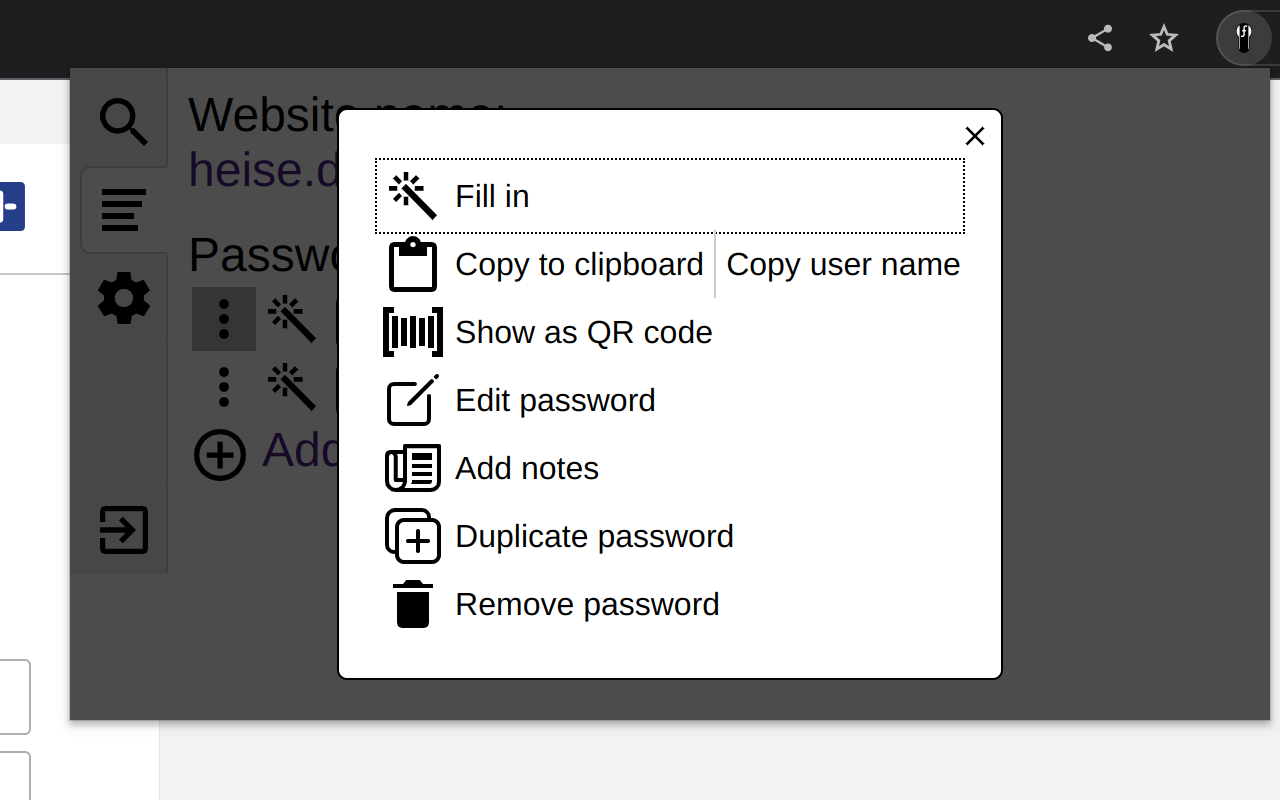Choose Fill in from the password menu
The image size is (1280, 800).
[491, 196]
